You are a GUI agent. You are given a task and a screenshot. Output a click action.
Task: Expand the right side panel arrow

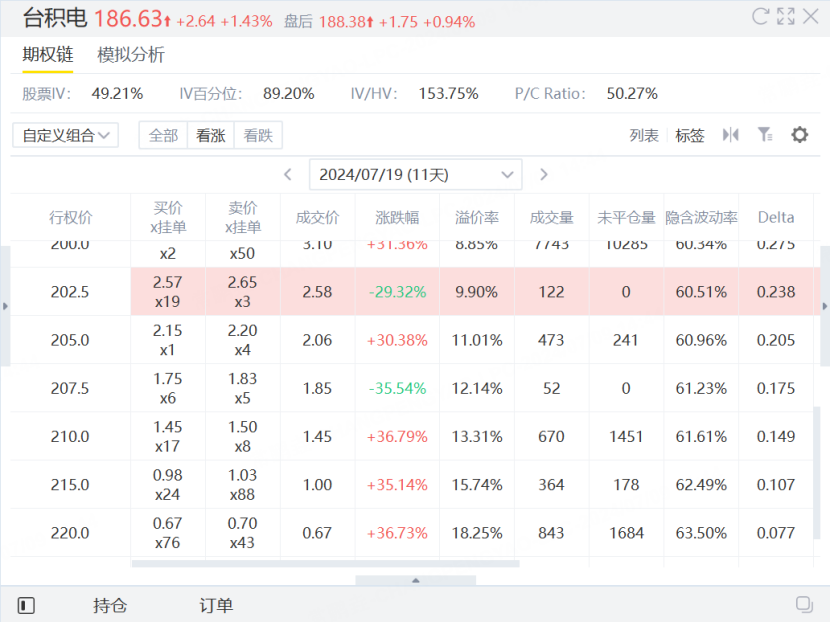[825, 306]
